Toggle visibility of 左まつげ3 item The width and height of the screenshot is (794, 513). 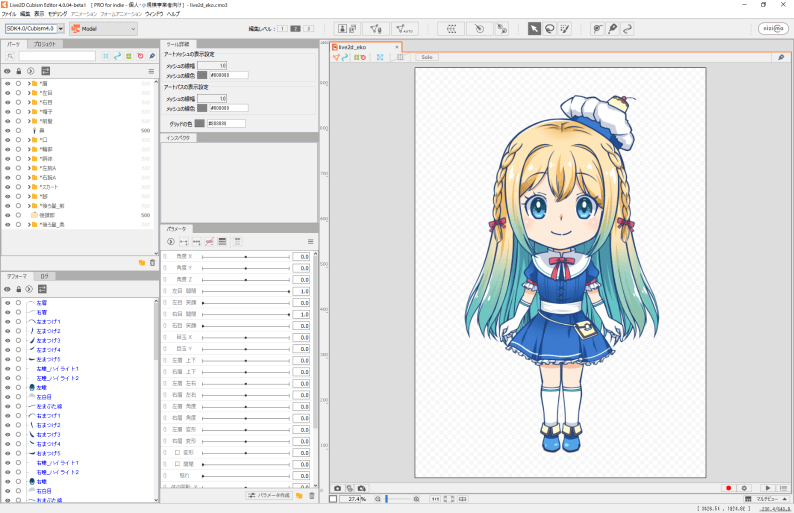tap(8, 340)
